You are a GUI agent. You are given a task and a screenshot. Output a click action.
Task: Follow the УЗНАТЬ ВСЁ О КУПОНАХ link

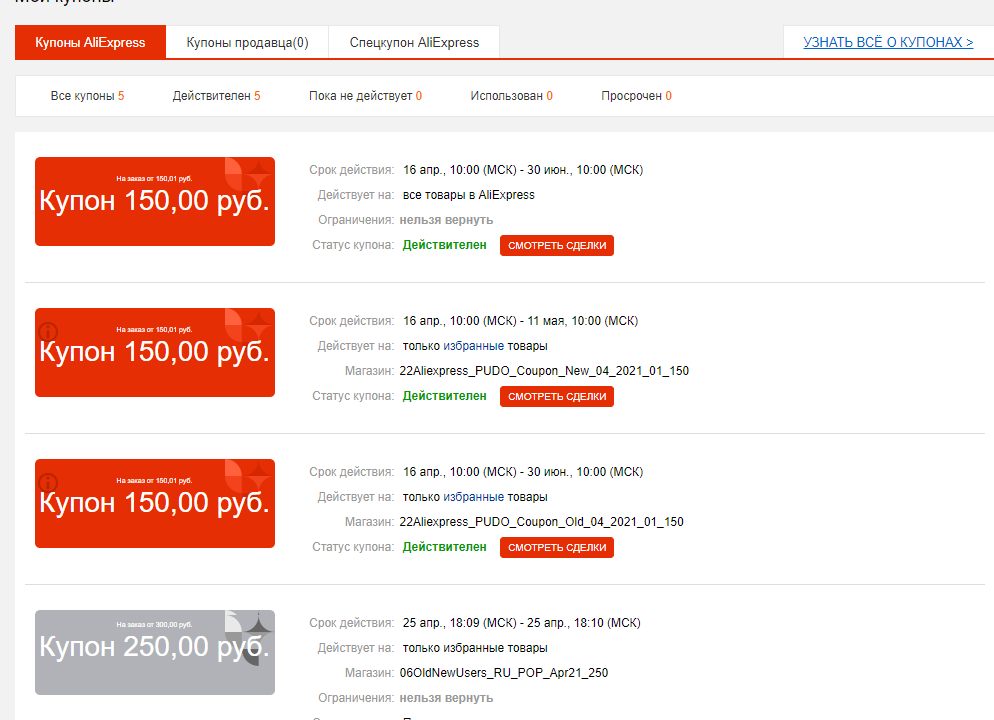point(888,42)
